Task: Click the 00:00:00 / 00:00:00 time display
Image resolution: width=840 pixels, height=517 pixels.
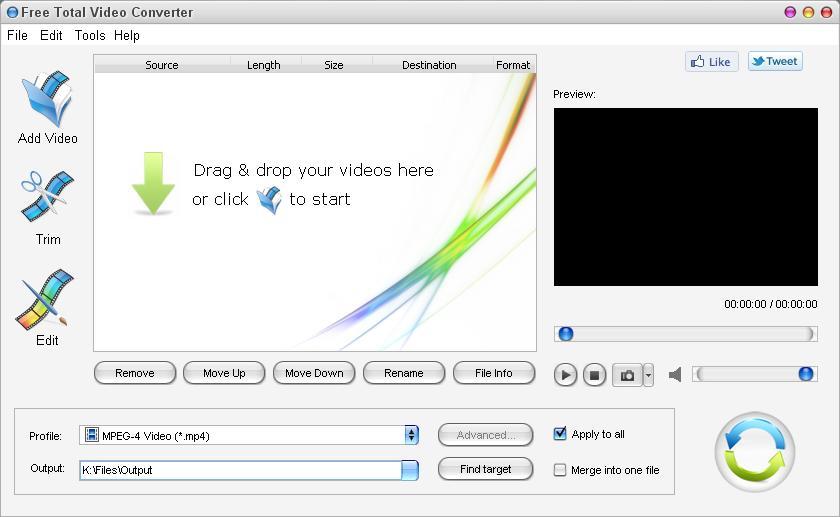Action: (x=770, y=304)
